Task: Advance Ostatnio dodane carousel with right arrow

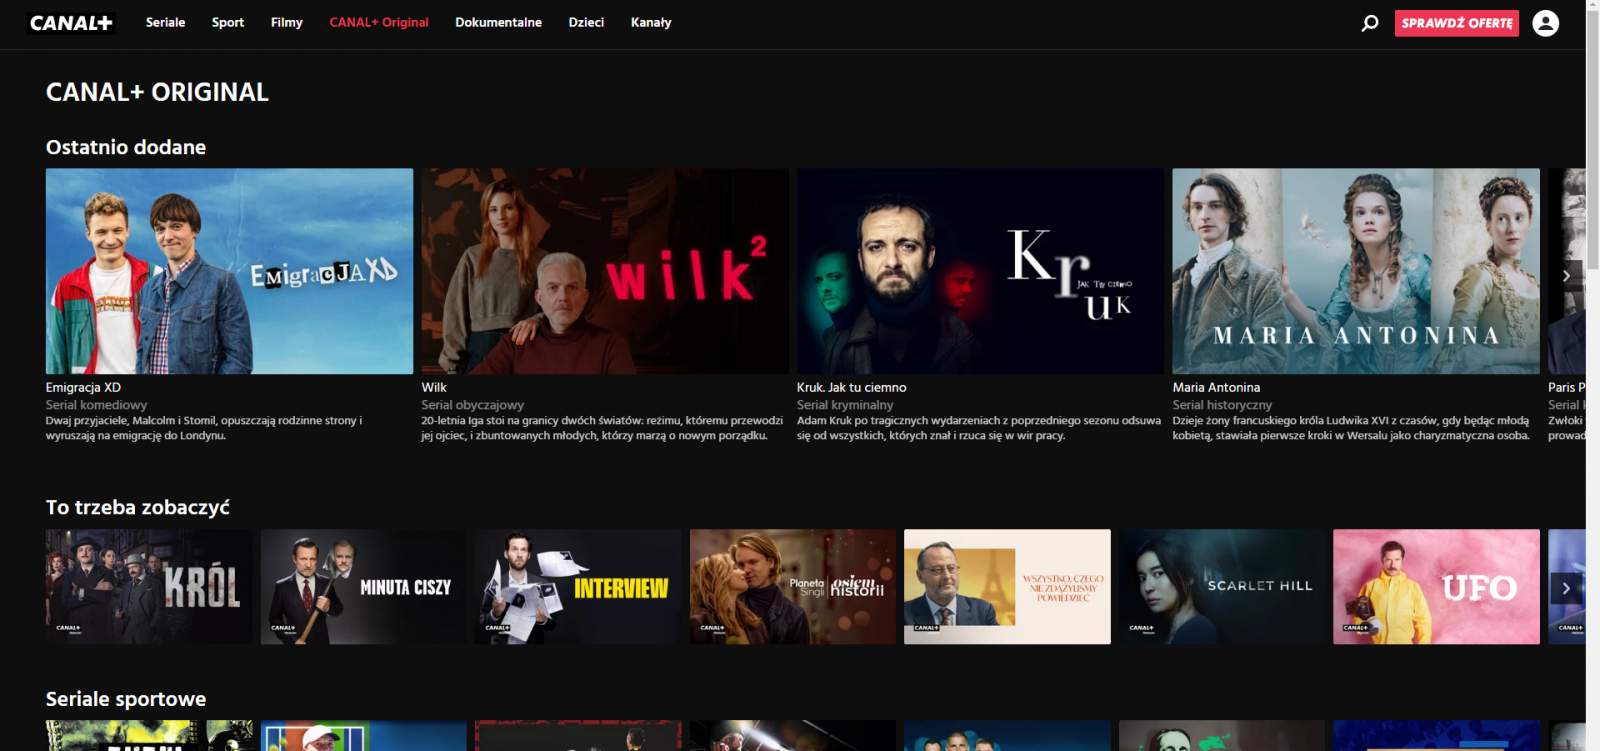Action: (1566, 275)
